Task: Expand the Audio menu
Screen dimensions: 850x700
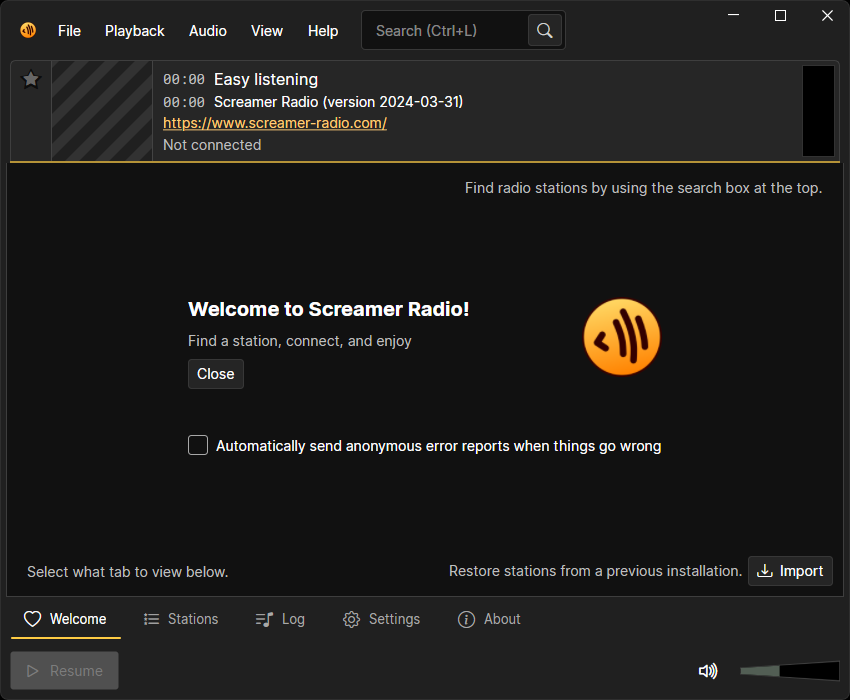Action: (x=208, y=31)
